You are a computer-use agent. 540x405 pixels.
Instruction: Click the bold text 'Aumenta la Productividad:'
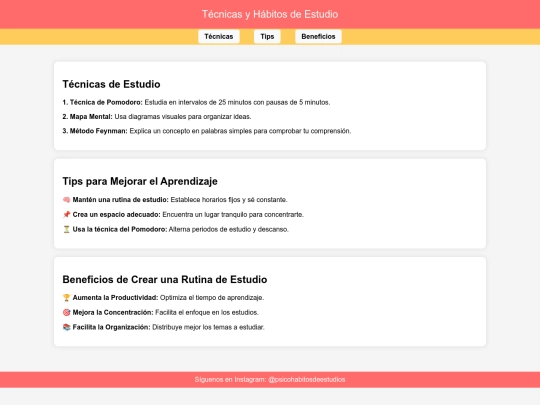115,298
